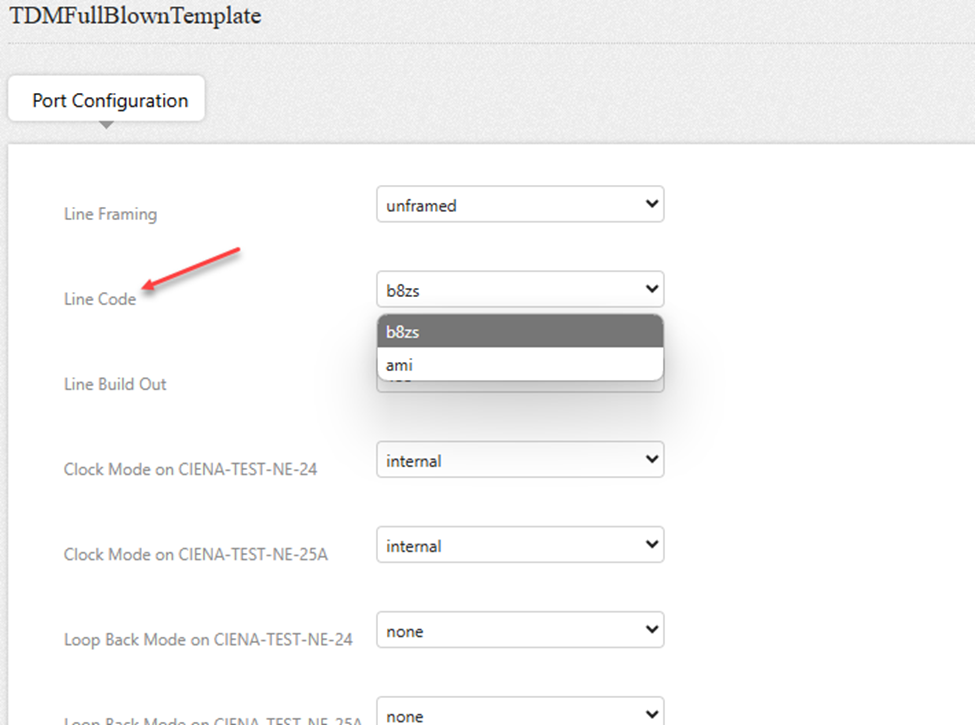975x725 pixels.
Task: Open Loop Back Mode dropdown for CIENA-TEST-NE-24
Action: coord(520,630)
